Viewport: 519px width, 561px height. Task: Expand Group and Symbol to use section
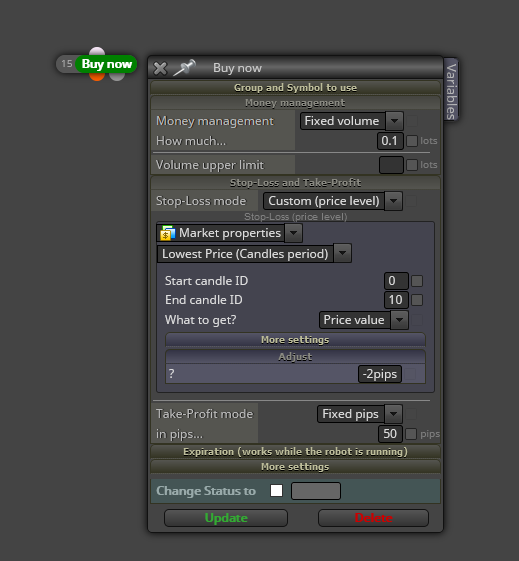[x=295, y=88]
